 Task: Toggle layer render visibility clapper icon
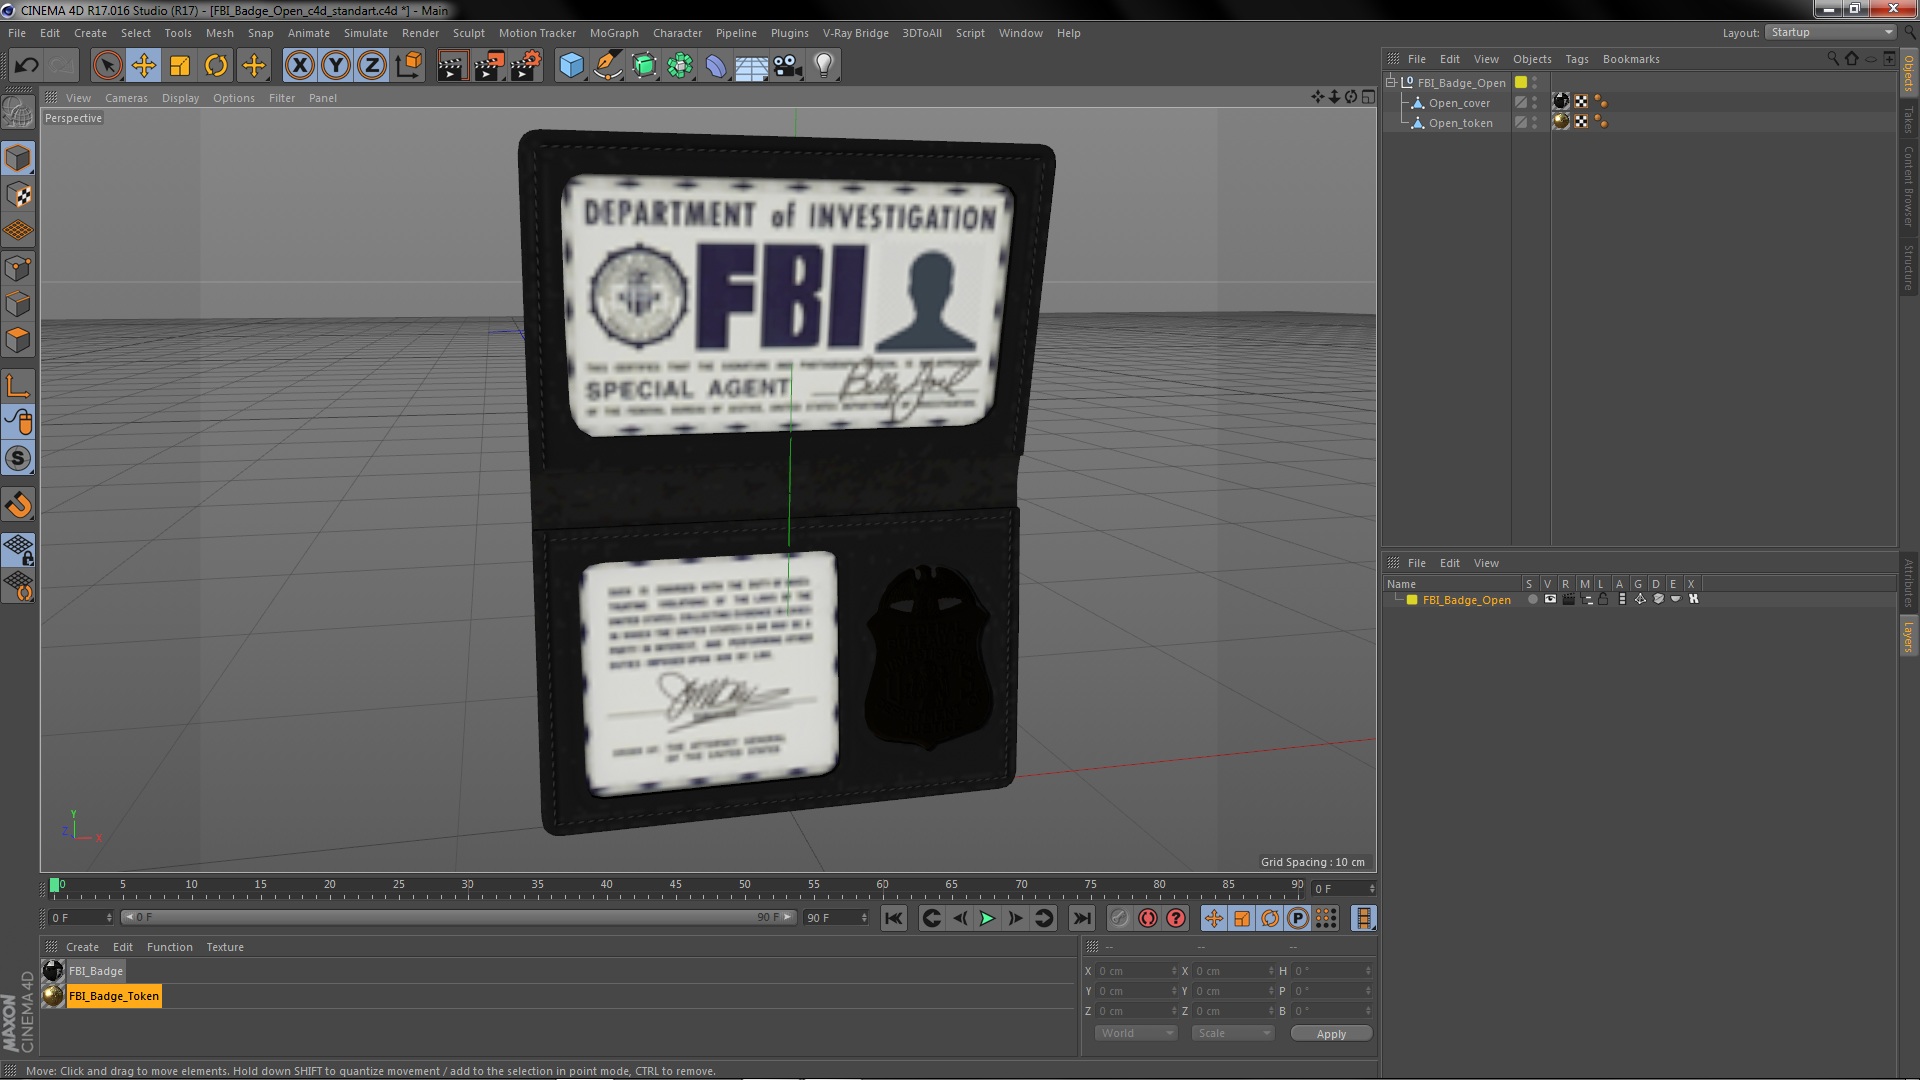point(1568,600)
